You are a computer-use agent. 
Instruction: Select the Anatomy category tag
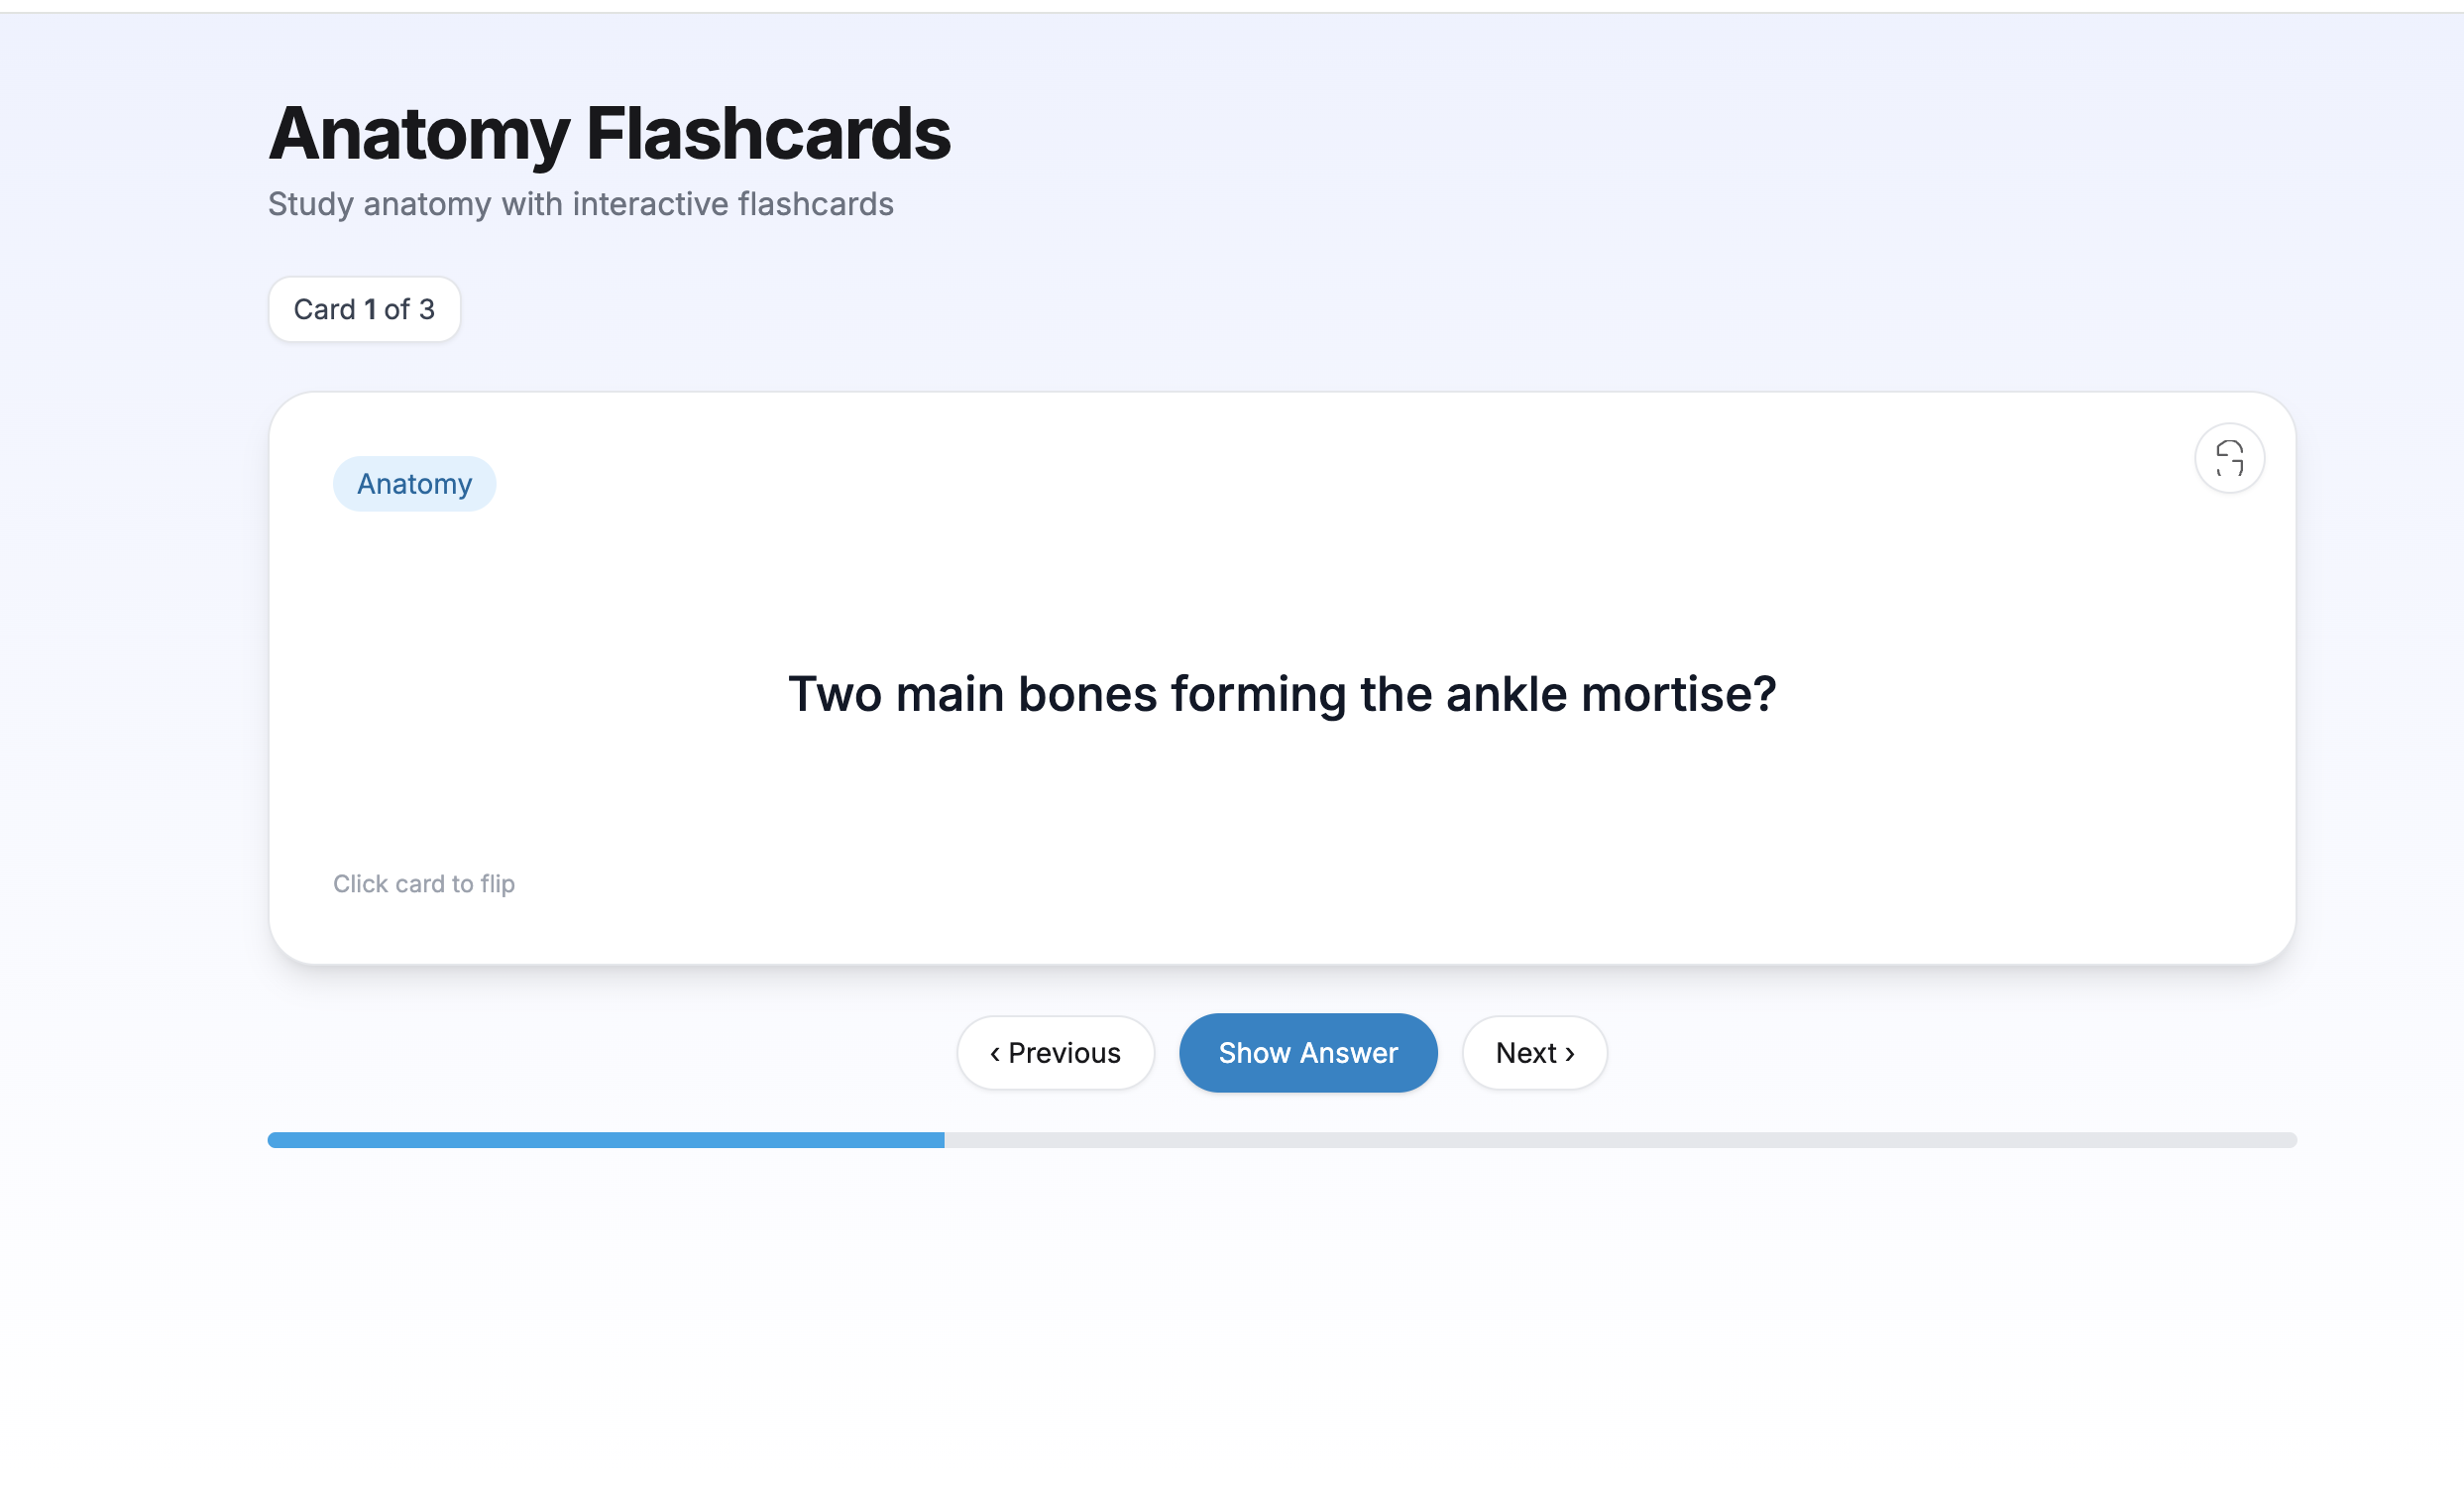414,484
